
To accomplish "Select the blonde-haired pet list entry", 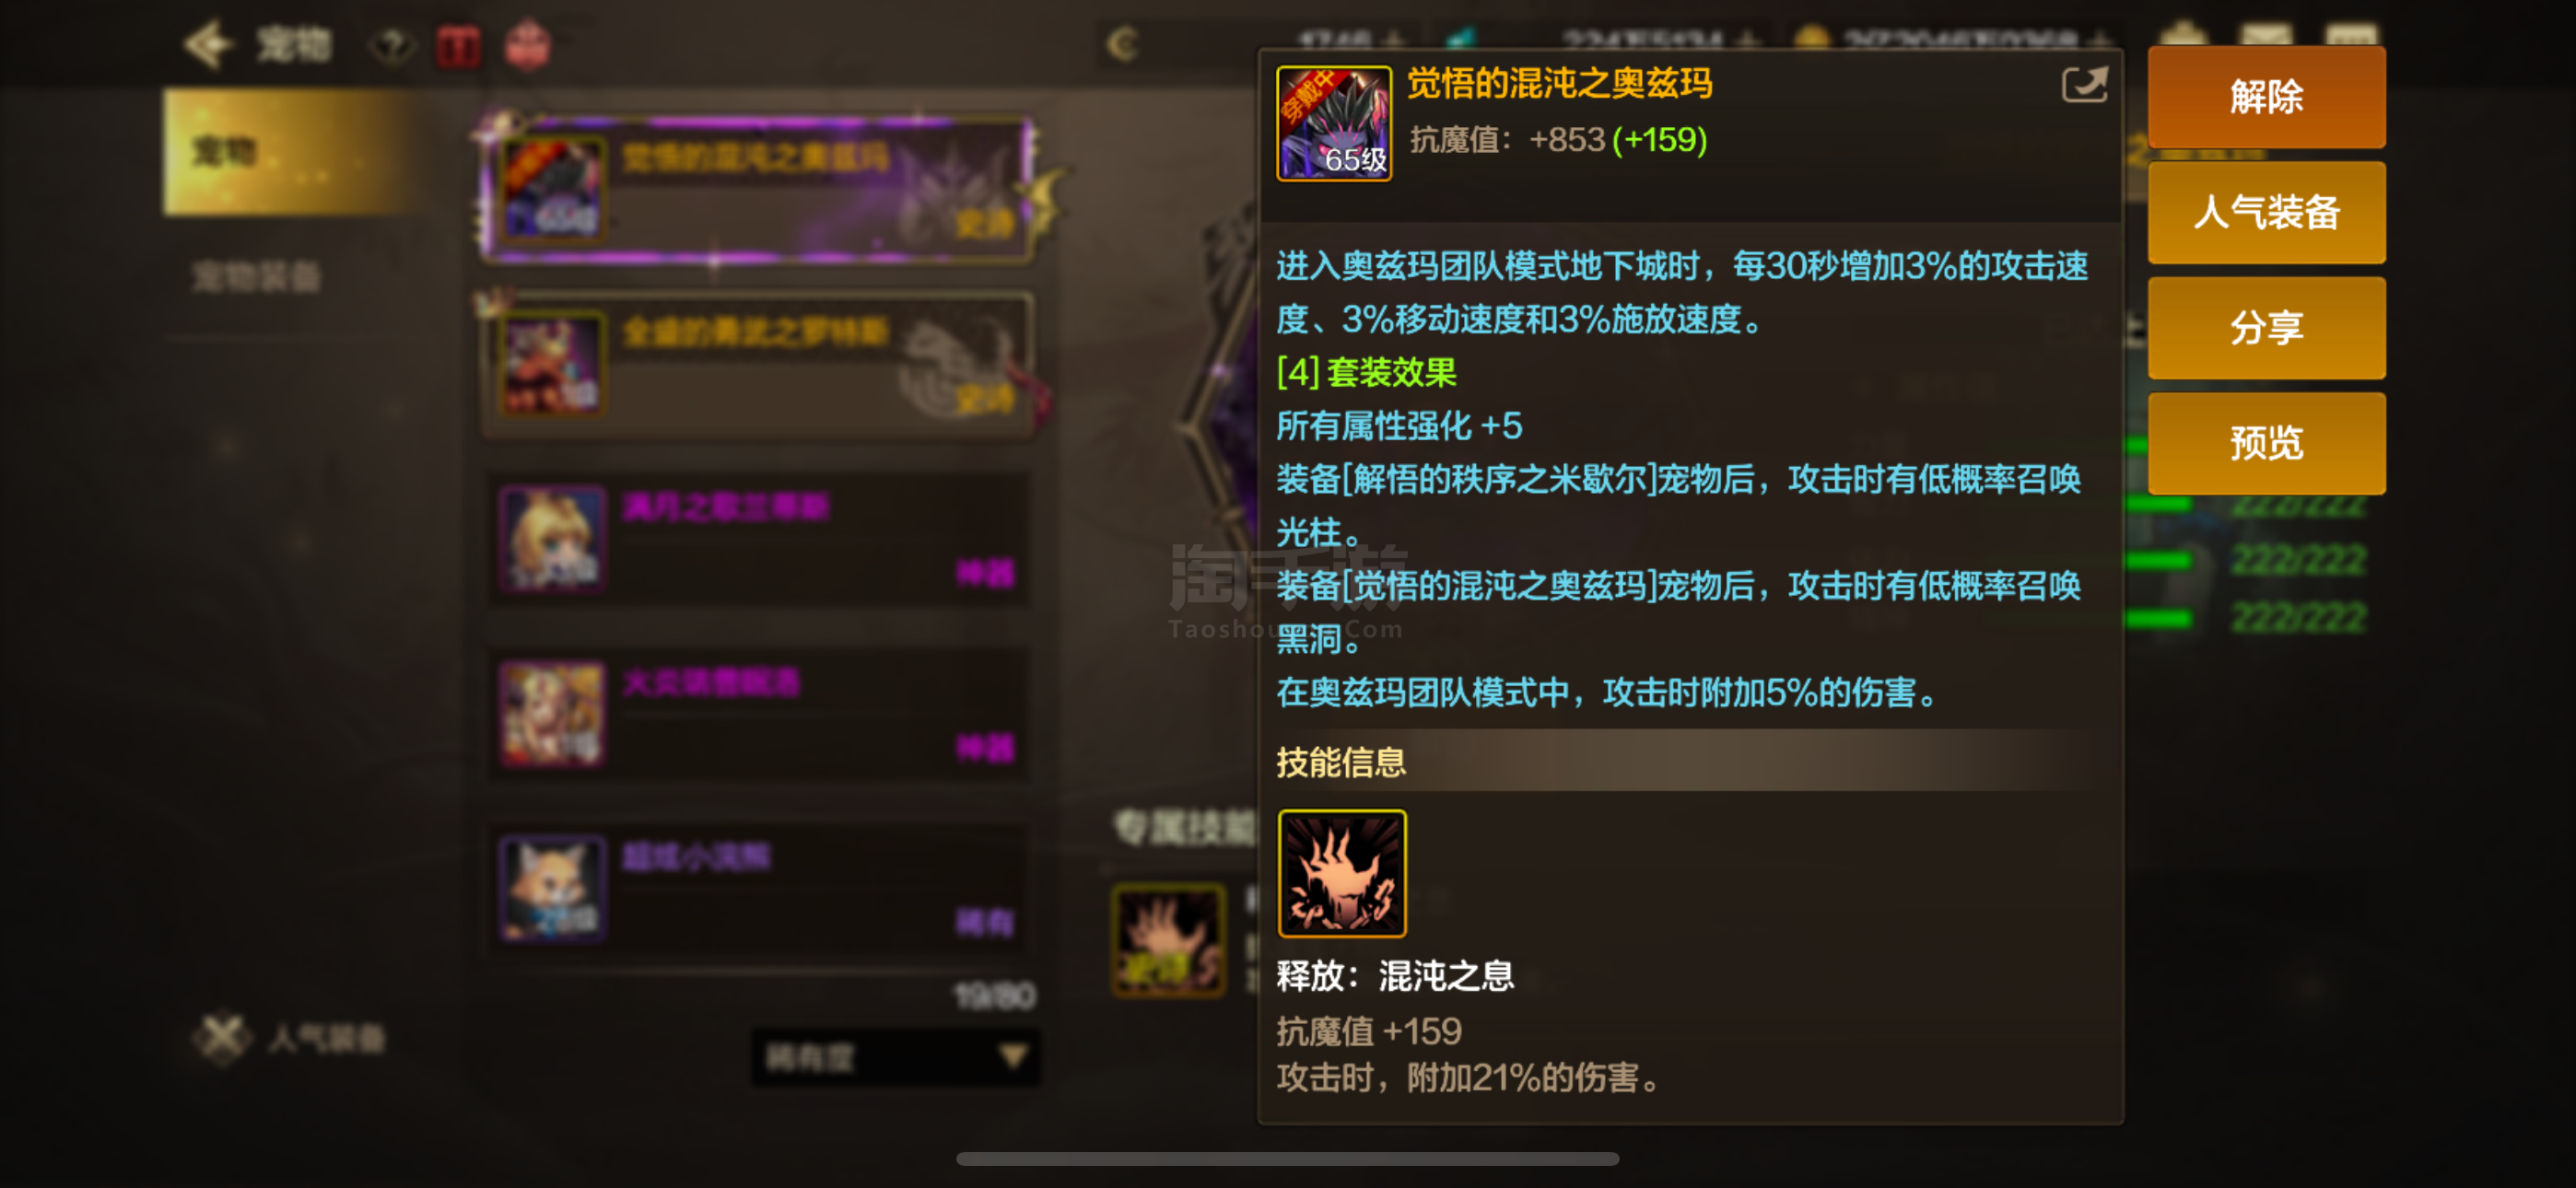I will (758, 540).
